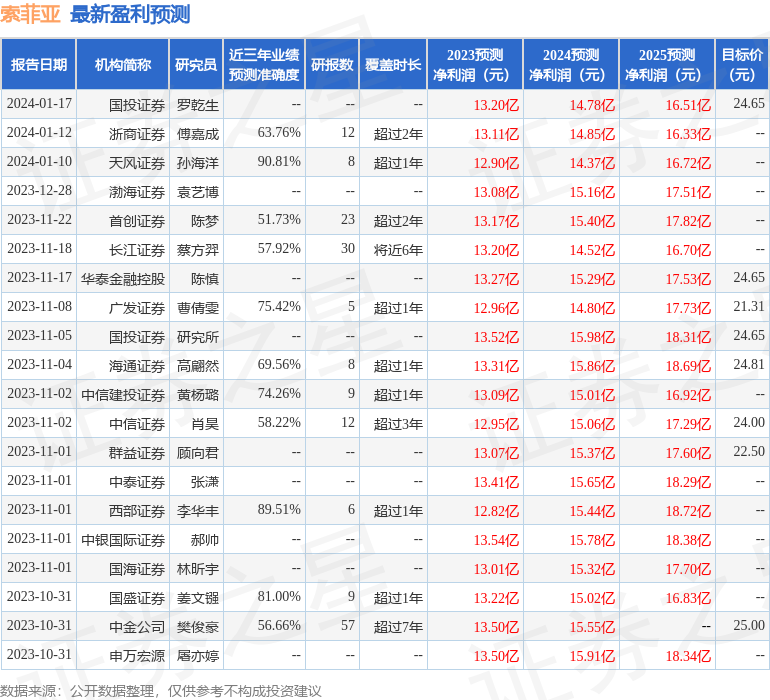
Task: Click institution 中信建投证券
Action: click(123, 395)
